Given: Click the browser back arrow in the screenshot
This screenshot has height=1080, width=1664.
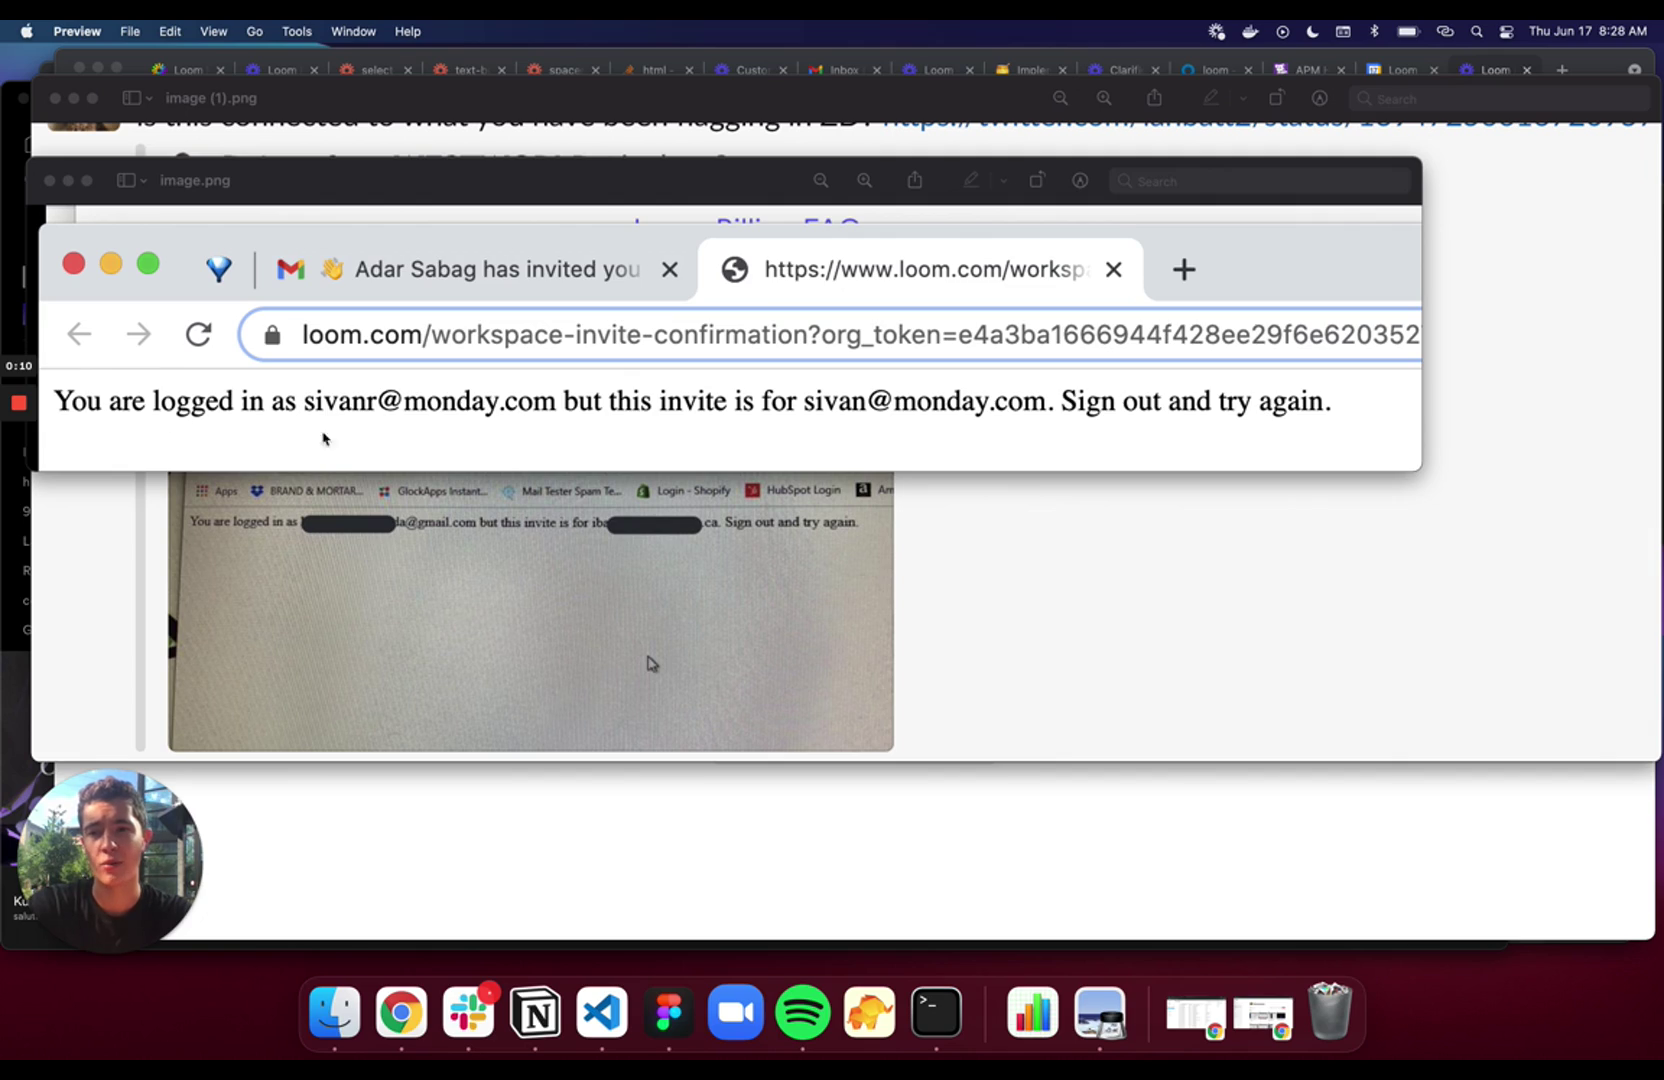Looking at the screenshot, I should point(79,334).
